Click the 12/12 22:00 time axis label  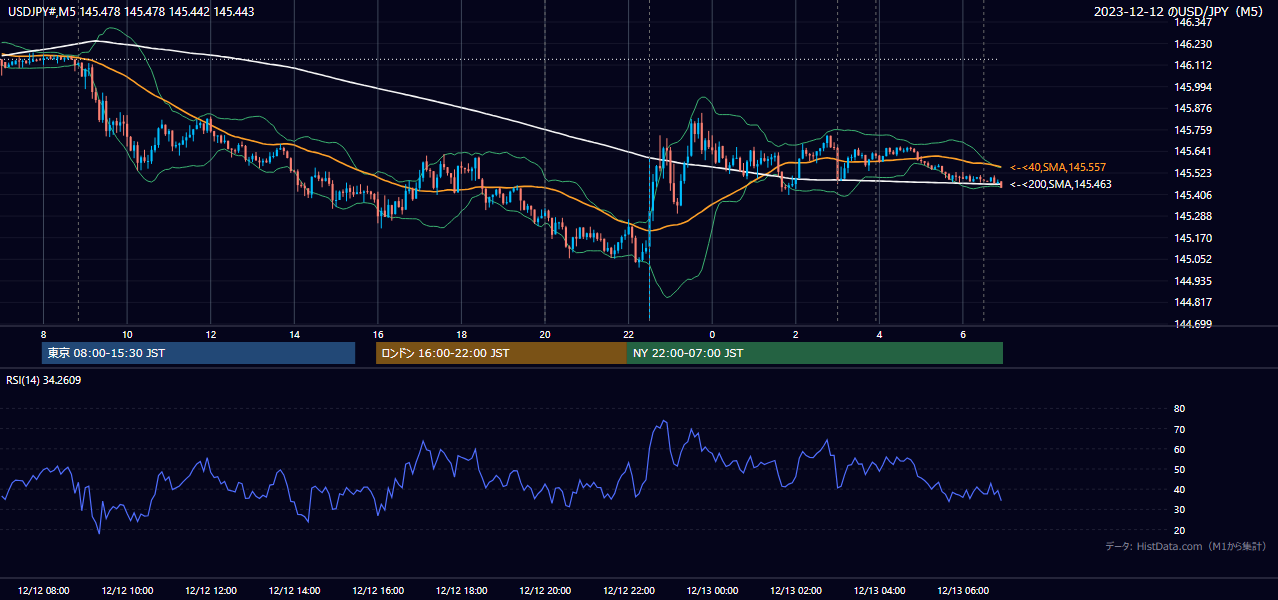[628, 591]
